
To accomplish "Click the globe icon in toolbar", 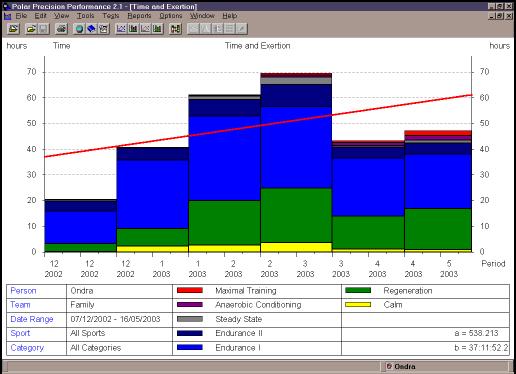I will pyautogui.click(x=79, y=29).
